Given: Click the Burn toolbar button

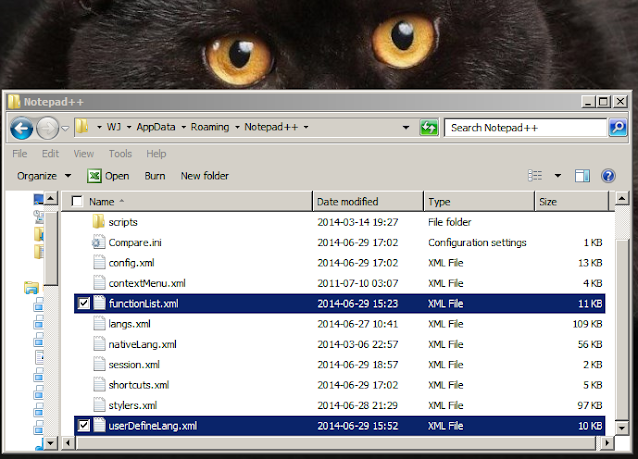Looking at the screenshot, I should pos(155,176).
